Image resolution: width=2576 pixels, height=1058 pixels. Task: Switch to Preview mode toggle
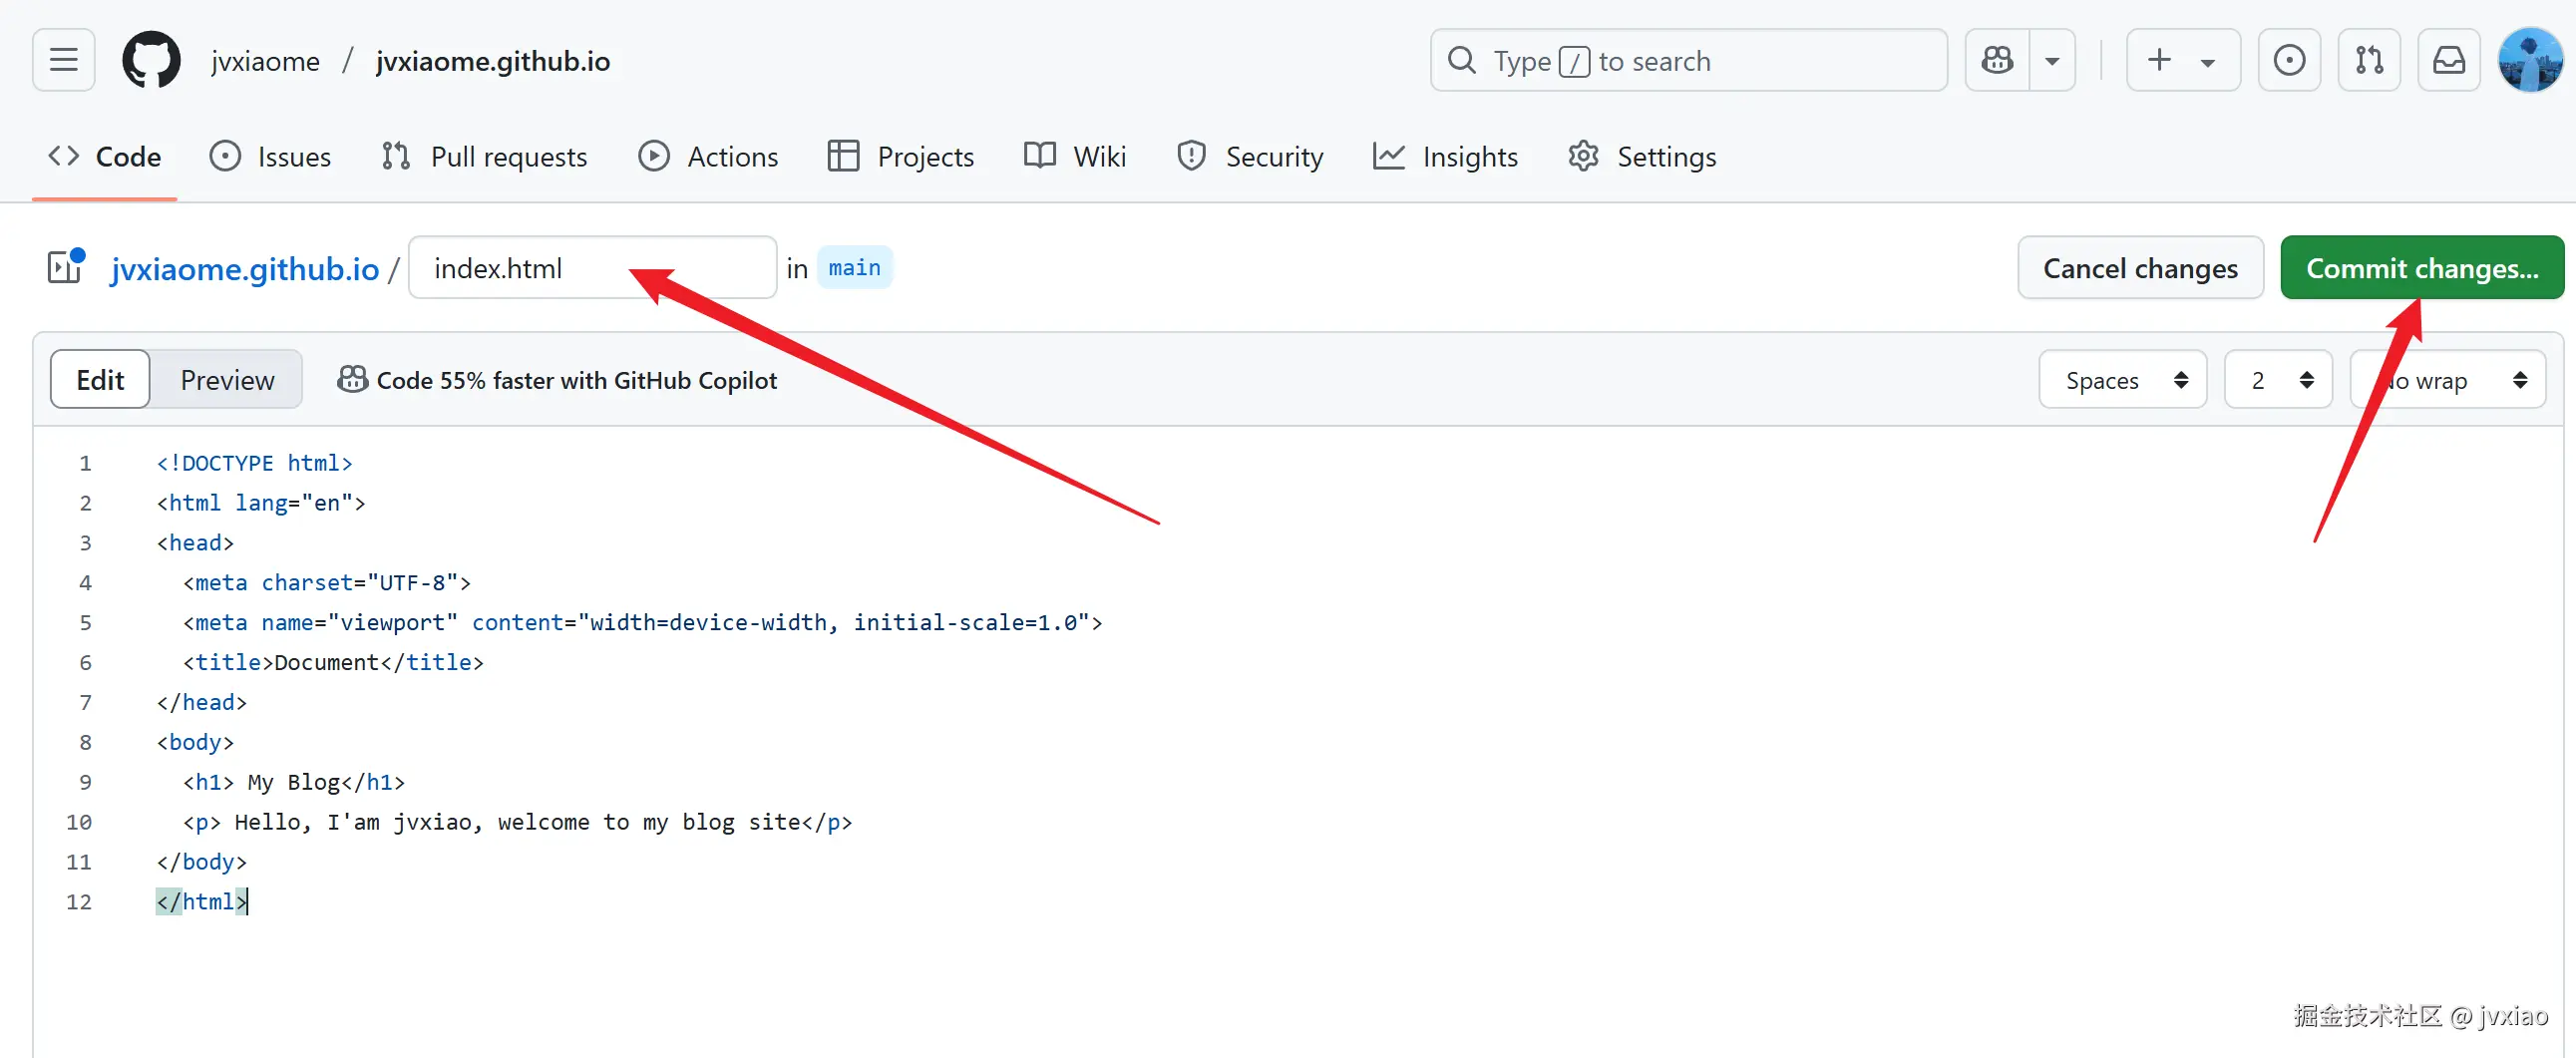[x=227, y=380]
